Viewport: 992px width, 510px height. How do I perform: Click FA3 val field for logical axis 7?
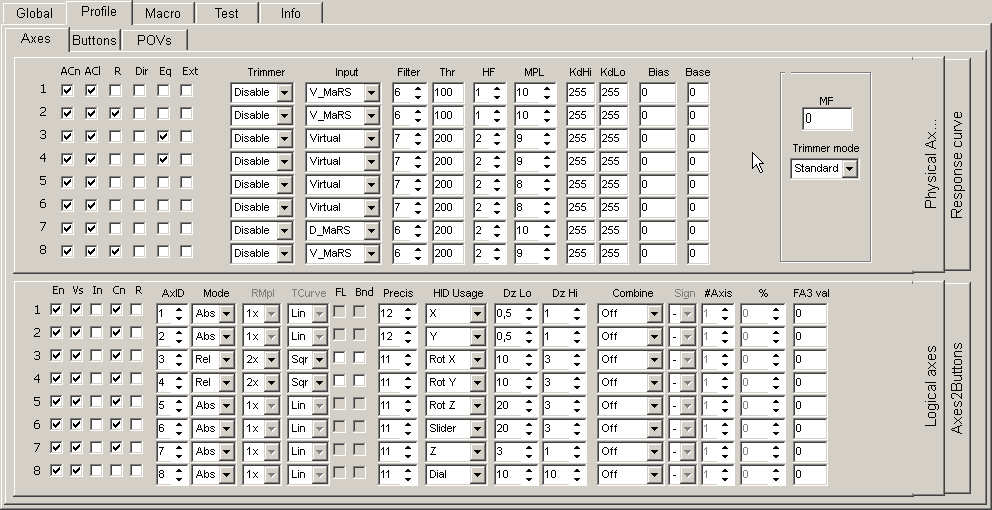[x=810, y=452]
